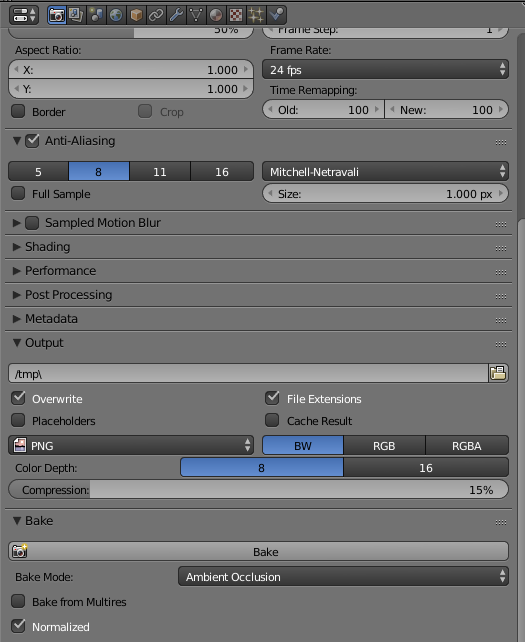Viewport: 525px width, 642px height.
Task: Collapse the Anti-Aliasing panel triangle
Action: coord(17,141)
